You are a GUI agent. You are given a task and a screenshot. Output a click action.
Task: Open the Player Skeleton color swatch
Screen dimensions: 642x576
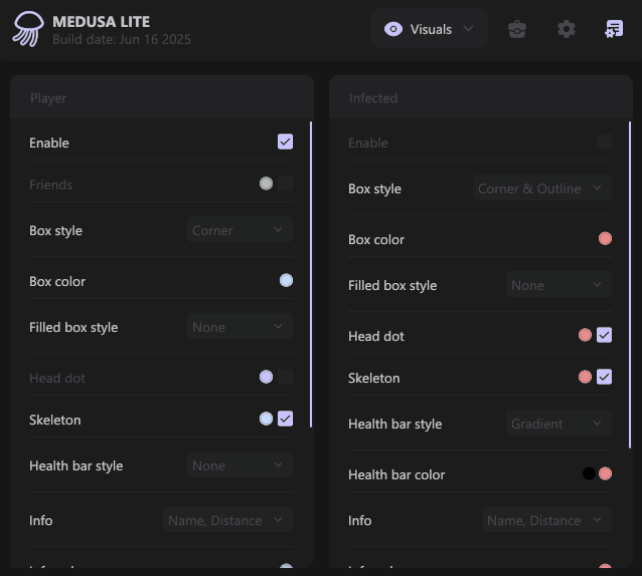(266, 419)
